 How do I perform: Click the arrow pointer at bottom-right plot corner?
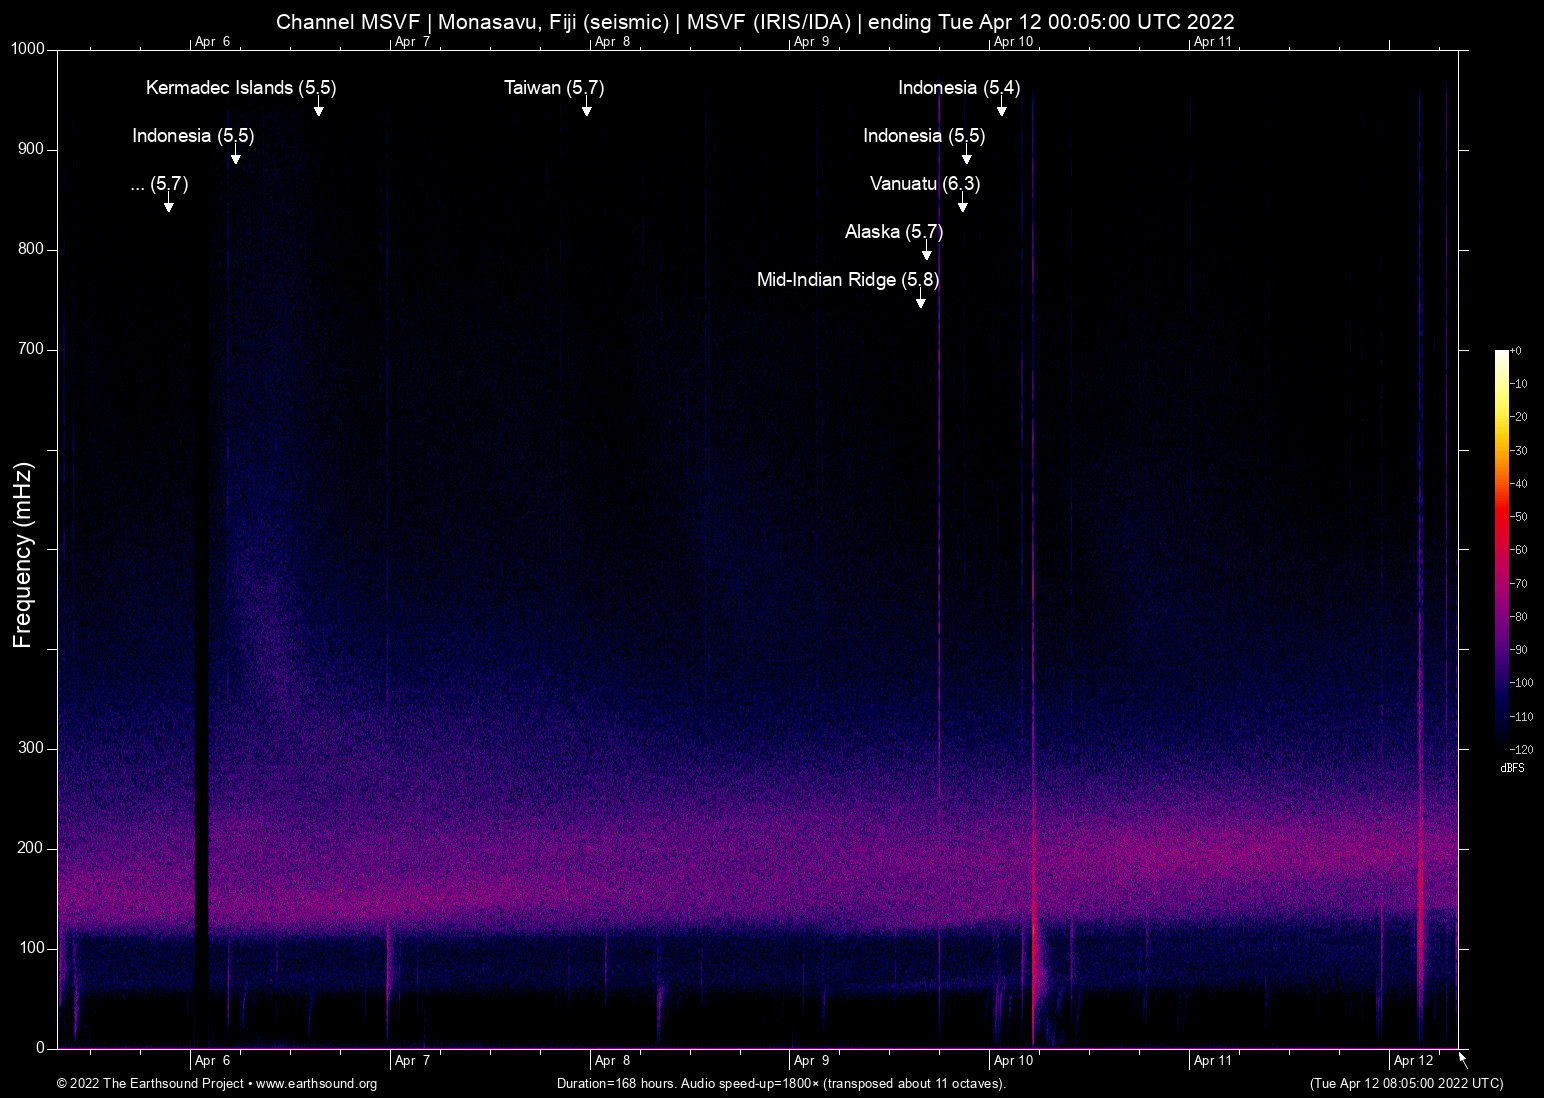click(1463, 1060)
